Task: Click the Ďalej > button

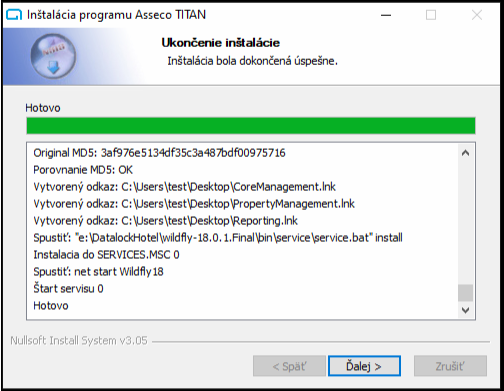Action: (x=364, y=366)
